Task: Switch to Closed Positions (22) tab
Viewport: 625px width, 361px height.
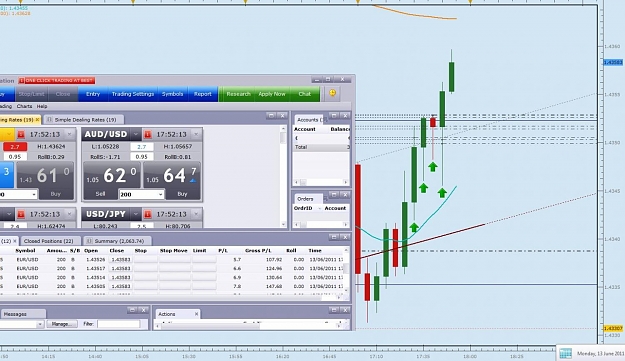Action: [x=48, y=241]
